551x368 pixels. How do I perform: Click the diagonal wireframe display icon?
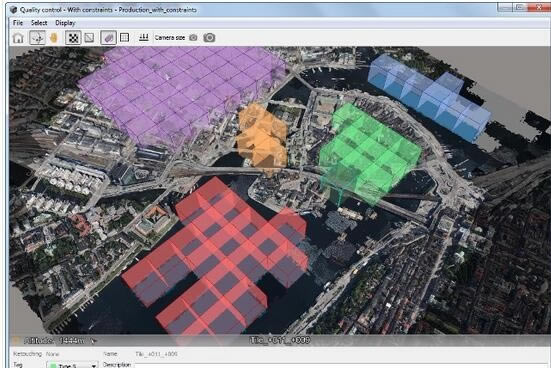pyautogui.click(x=90, y=38)
